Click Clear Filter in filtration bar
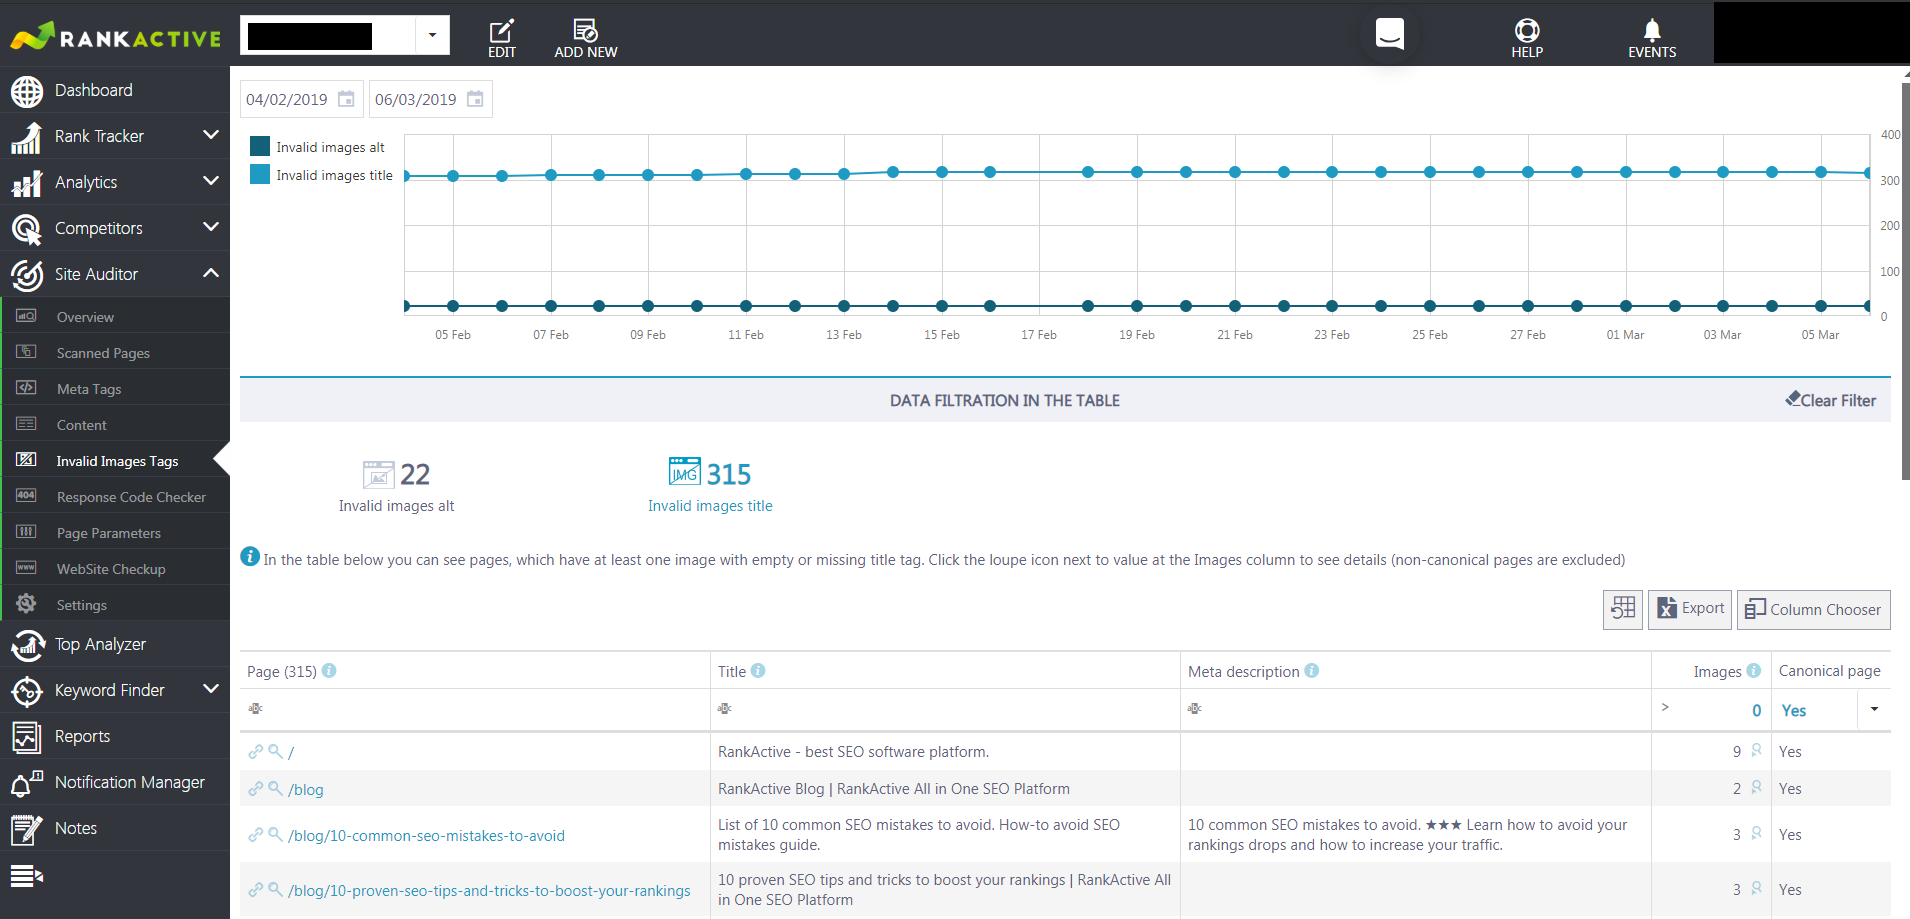The image size is (1910, 919). tap(1830, 400)
